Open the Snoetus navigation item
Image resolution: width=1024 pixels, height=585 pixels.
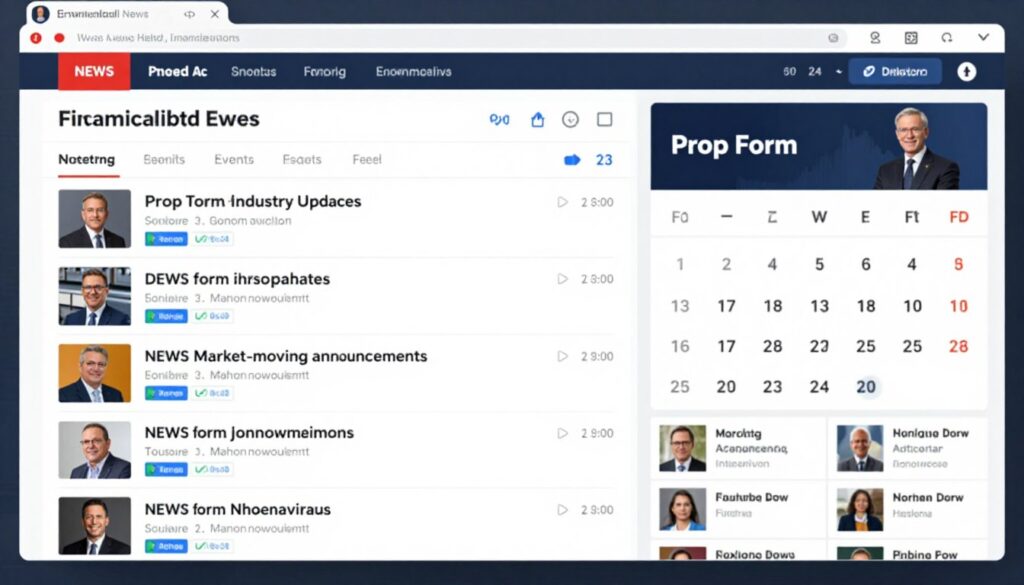coord(253,72)
